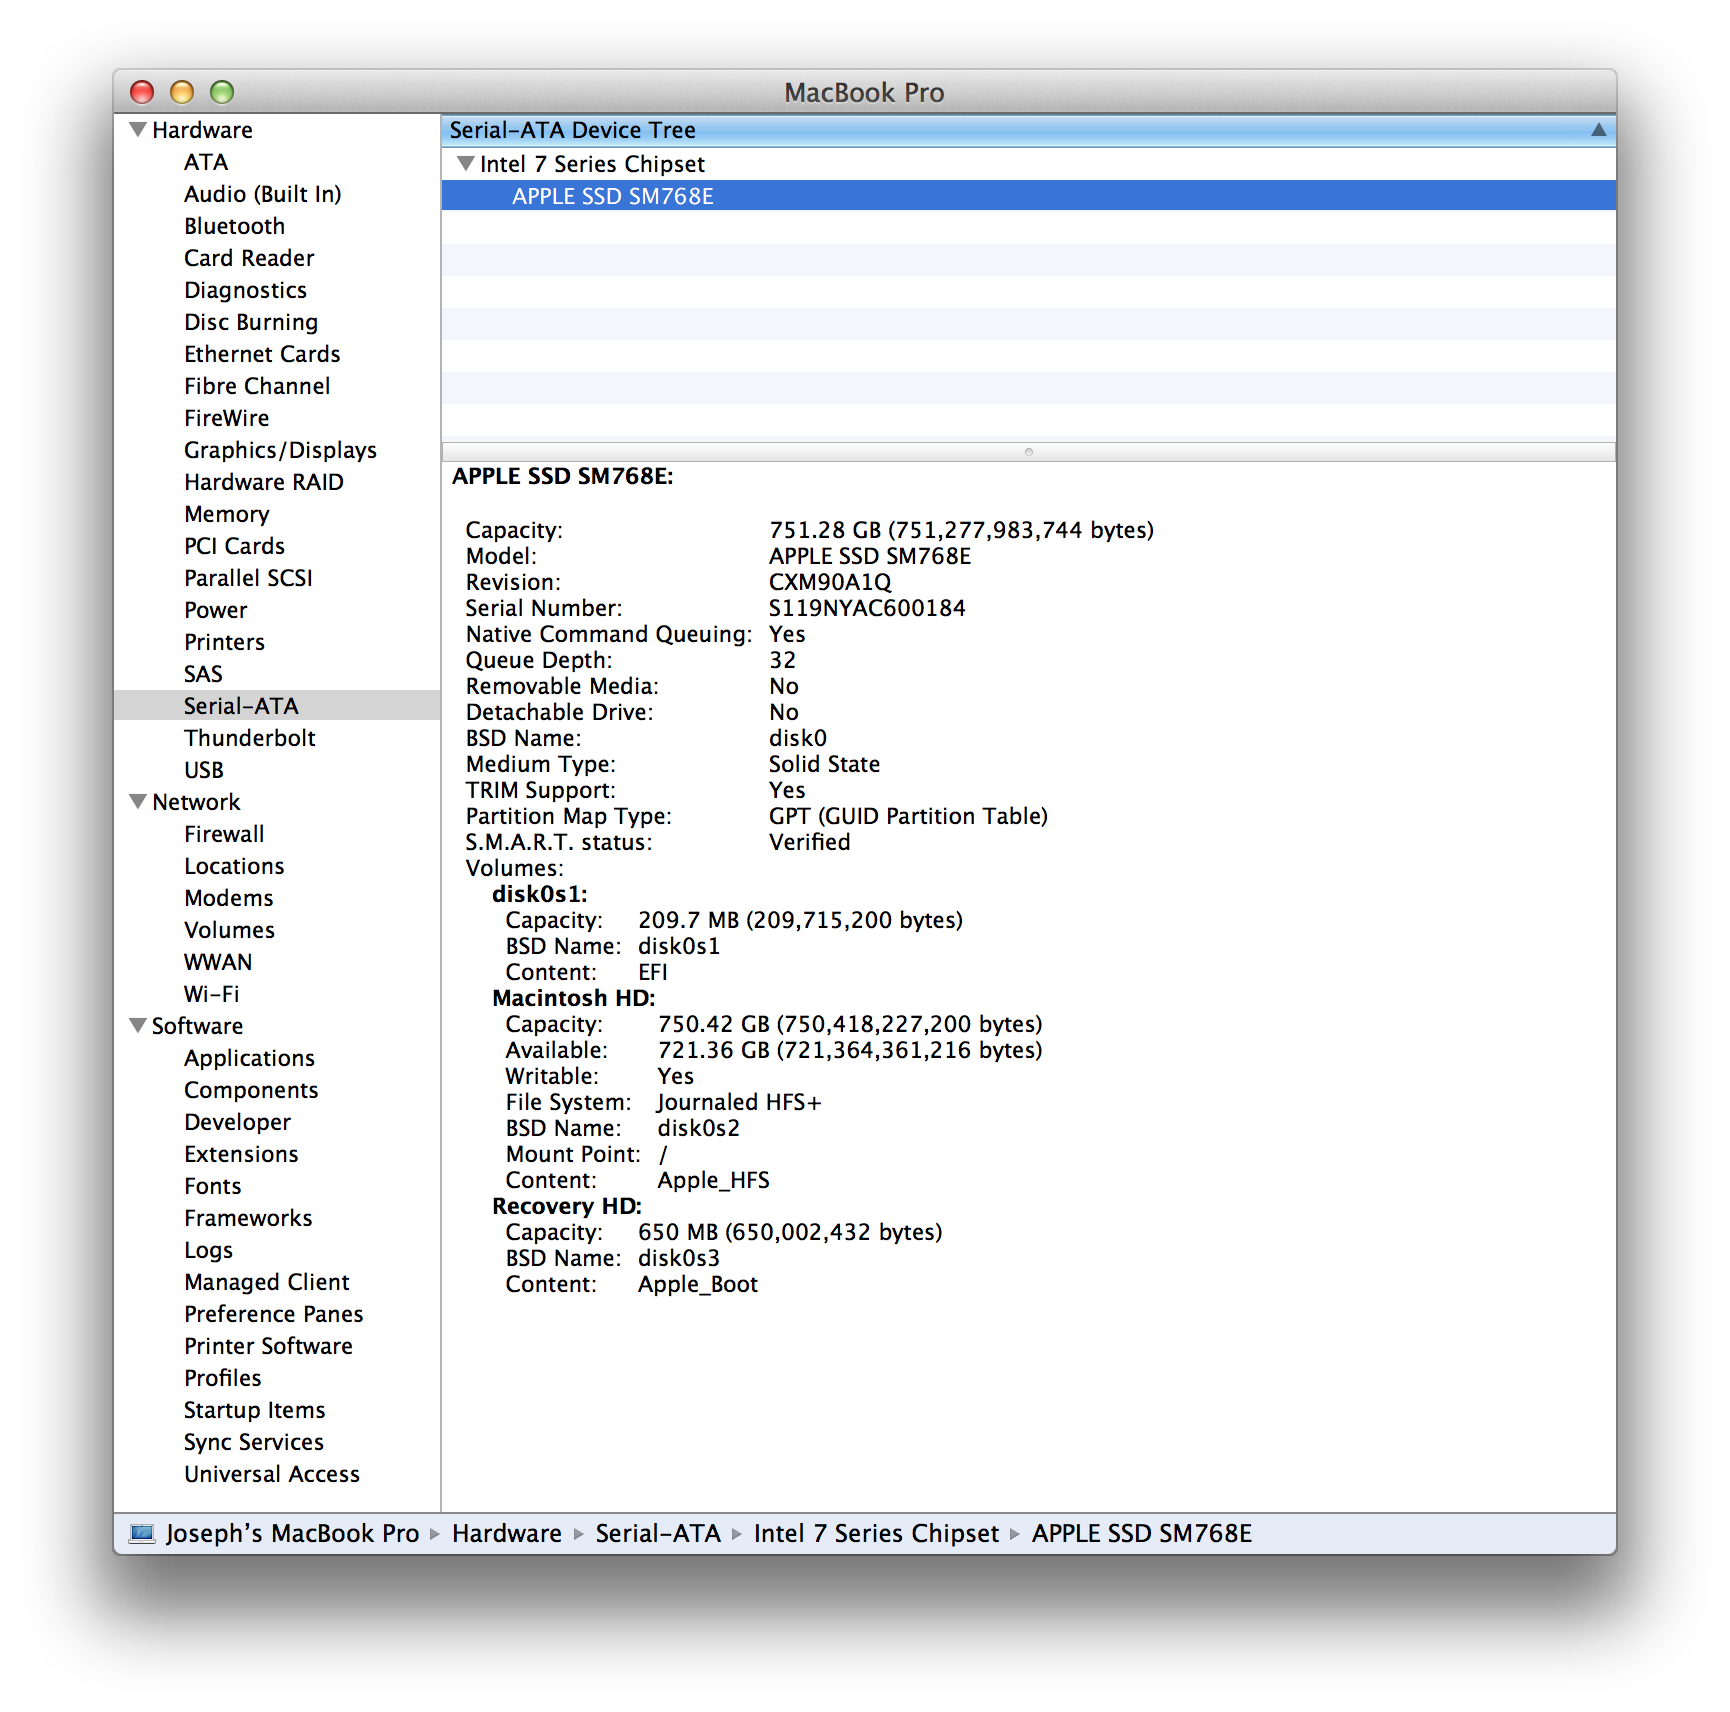Click APPLE SSD SM768E in path bar
1730x1712 pixels.
click(1142, 1533)
